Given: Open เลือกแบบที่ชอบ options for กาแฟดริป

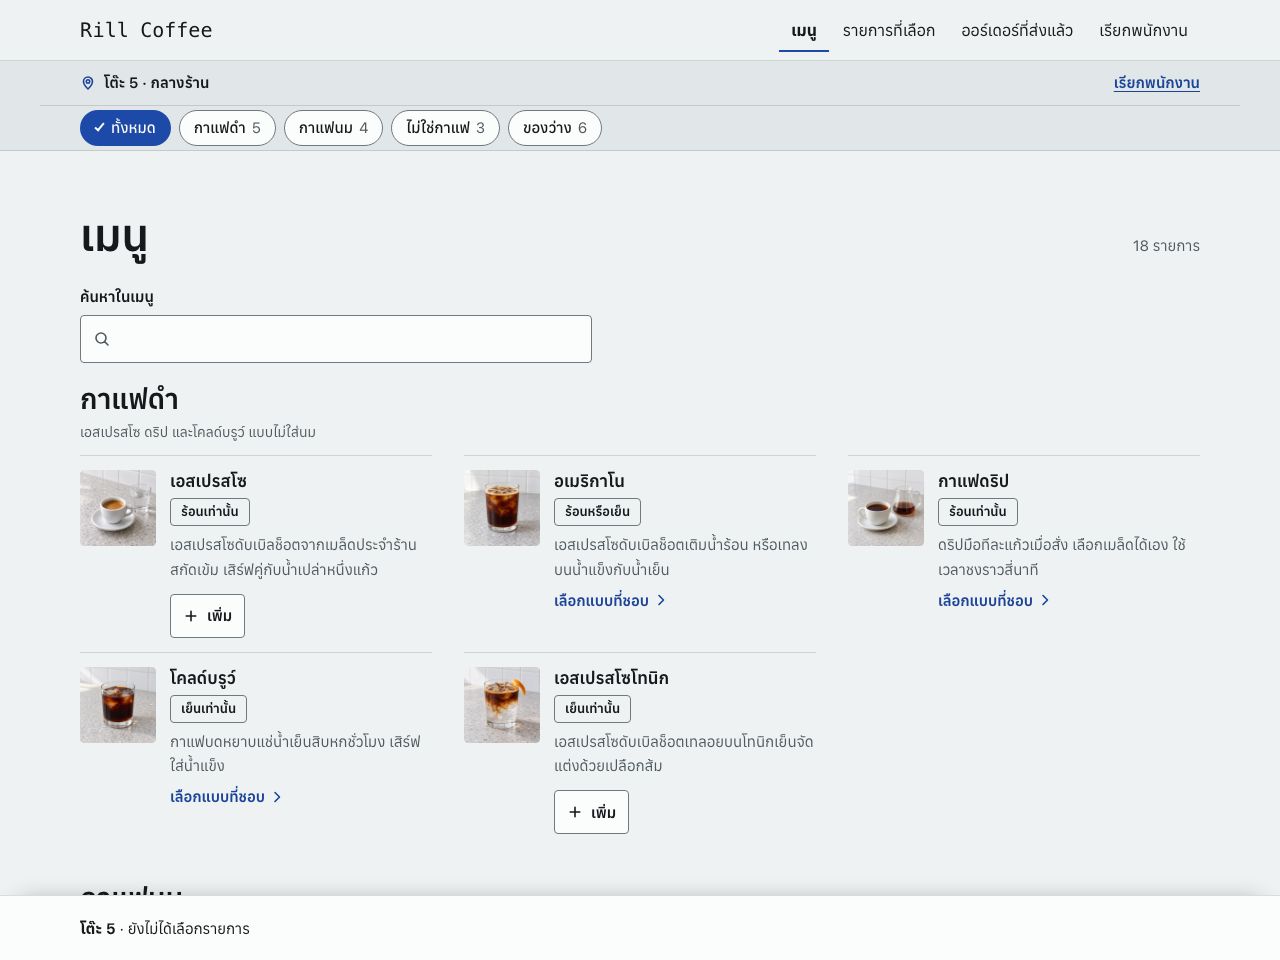Looking at the screenshot, I should coord(994,600).
